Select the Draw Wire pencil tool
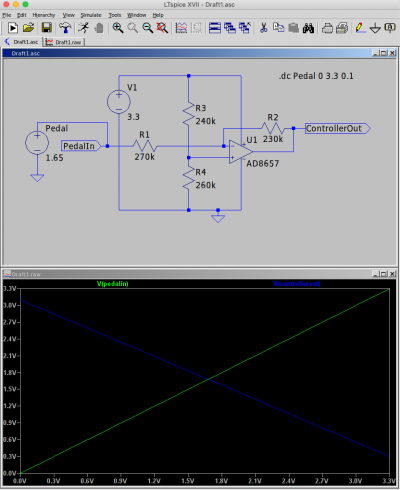Viewport: 400px width, 490px height. 360,28
